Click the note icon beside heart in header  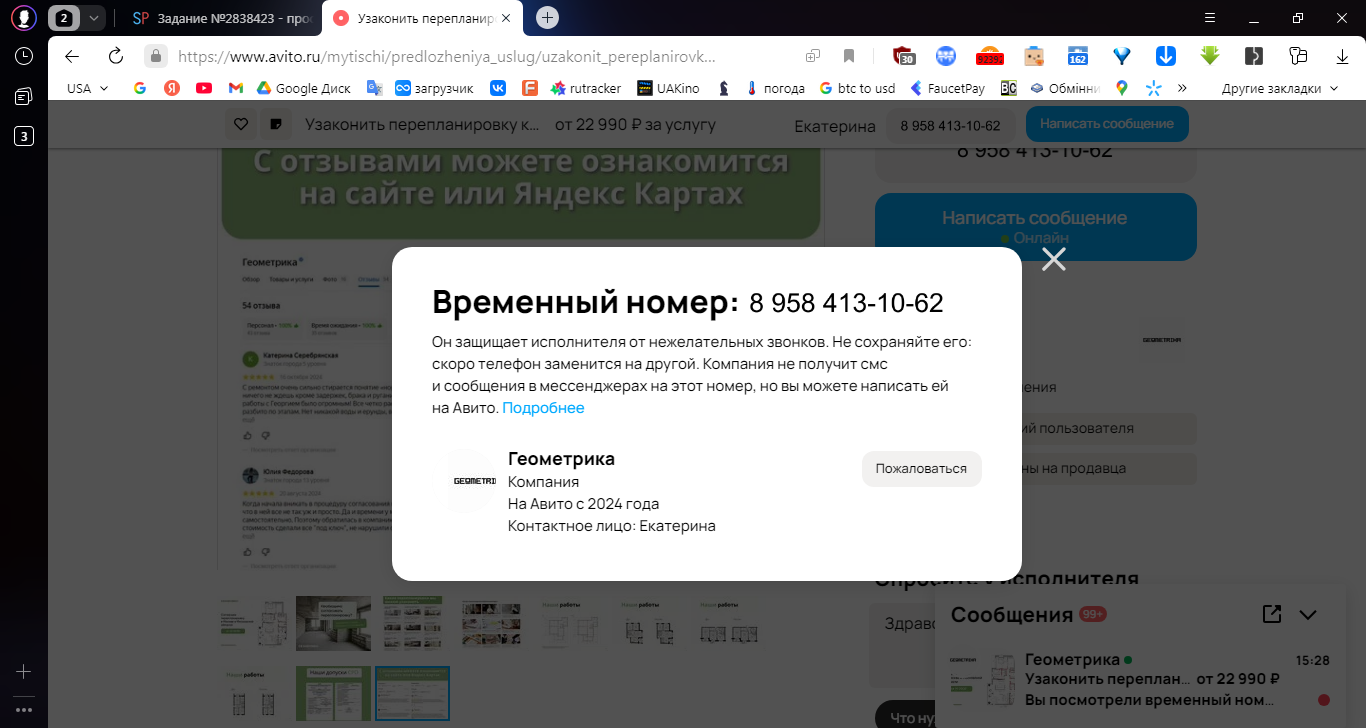click(274, 125)
